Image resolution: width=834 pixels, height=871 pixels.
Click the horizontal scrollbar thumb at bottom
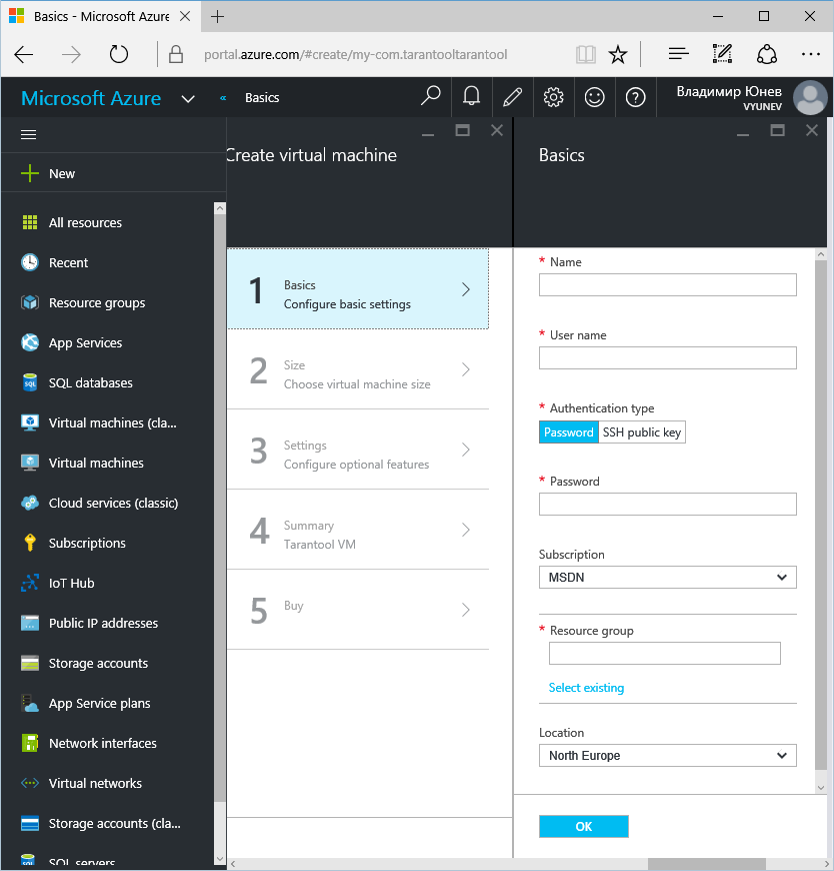click(707, 864)
